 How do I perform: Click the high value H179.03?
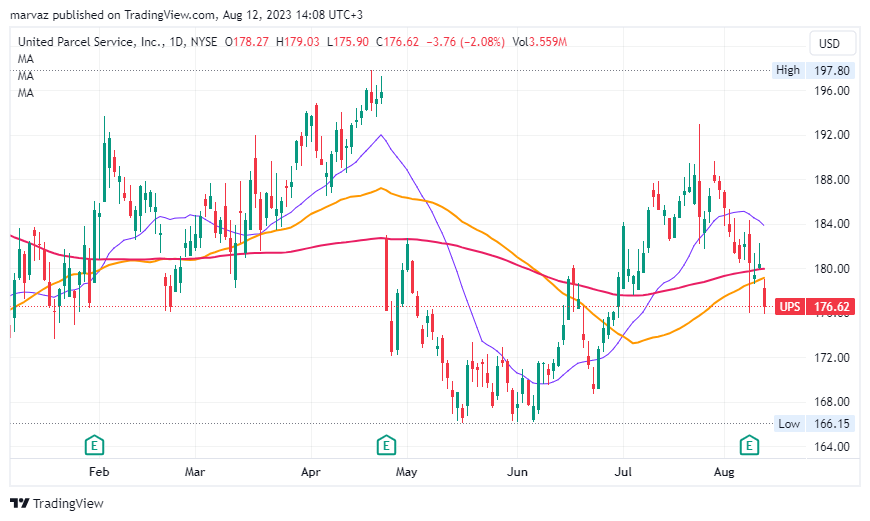[298, 42]
